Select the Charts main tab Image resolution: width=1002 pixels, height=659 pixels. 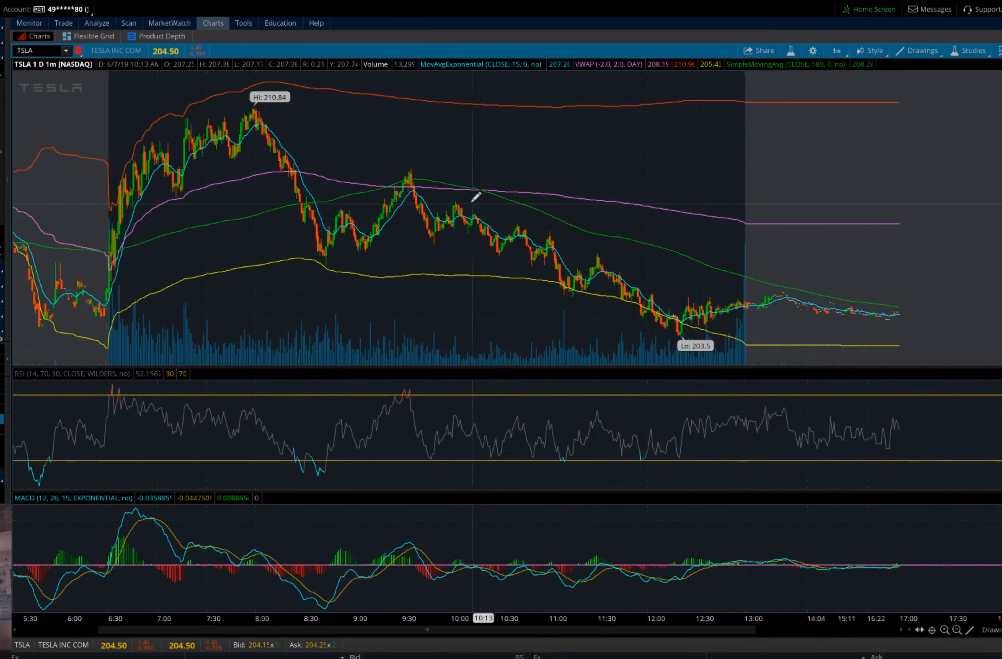tap(213, 23)
